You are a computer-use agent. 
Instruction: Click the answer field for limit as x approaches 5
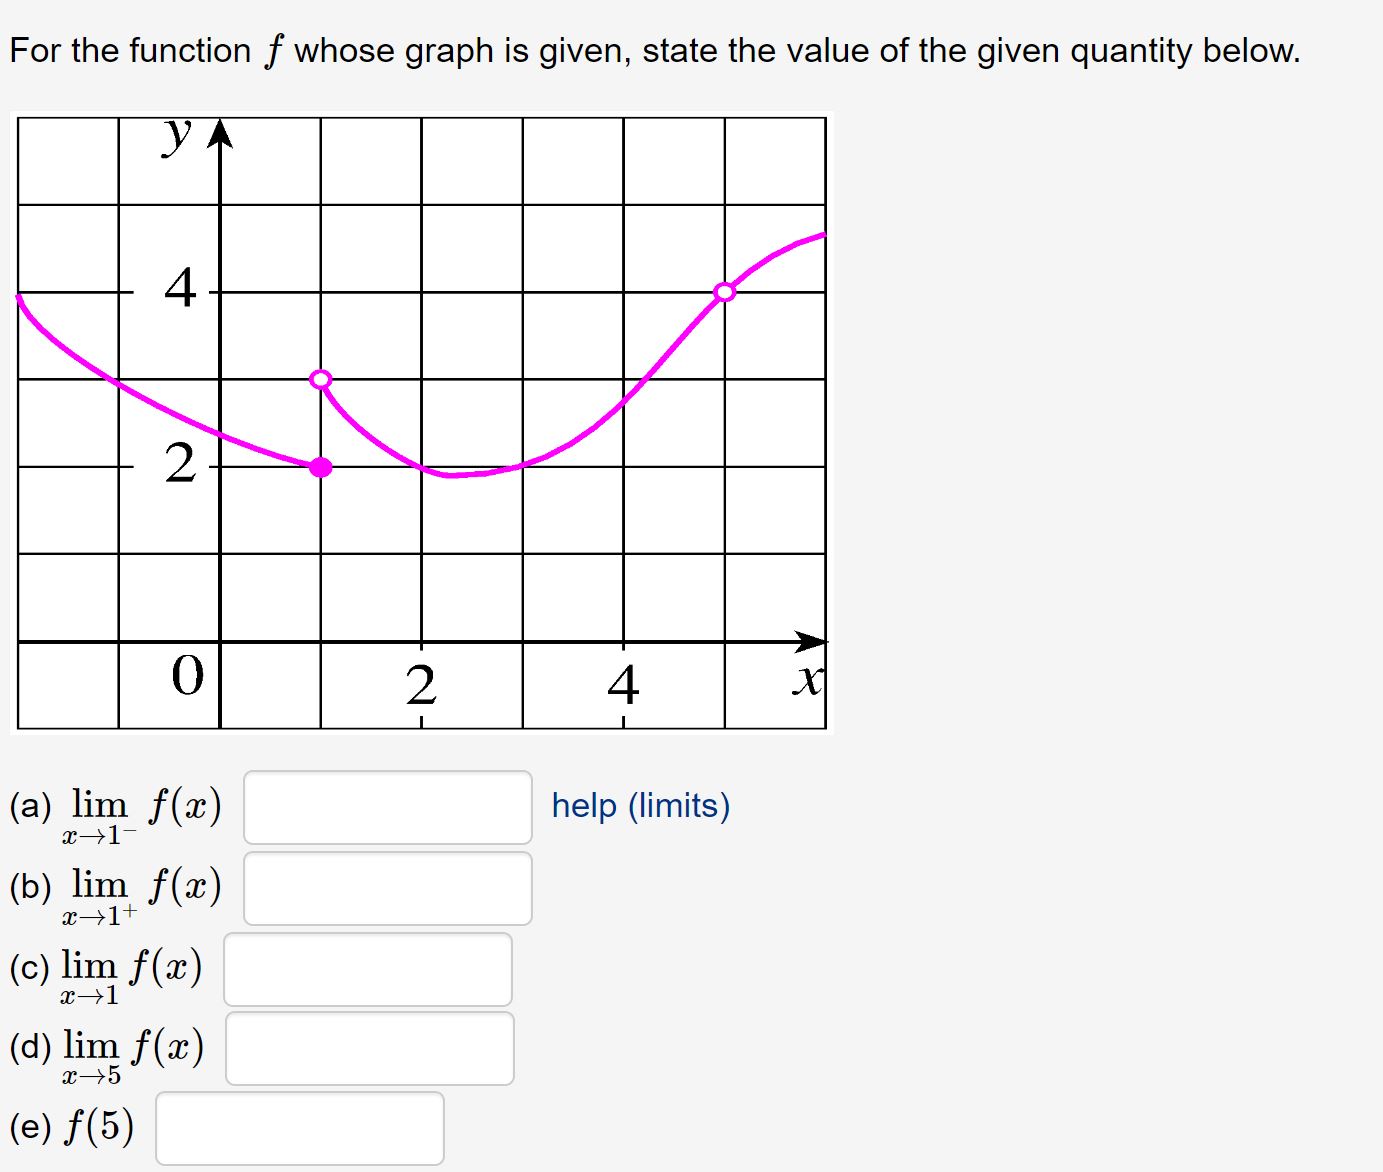tap(370, 1047)
